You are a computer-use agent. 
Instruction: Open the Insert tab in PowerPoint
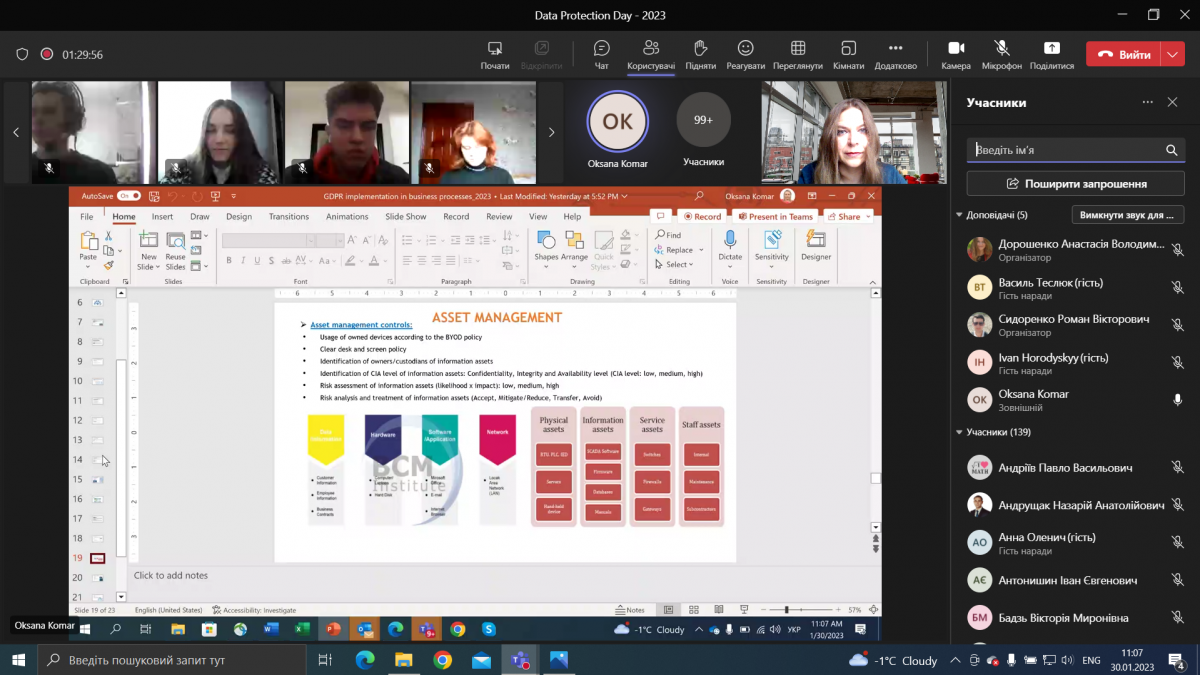tap(162, 217)
